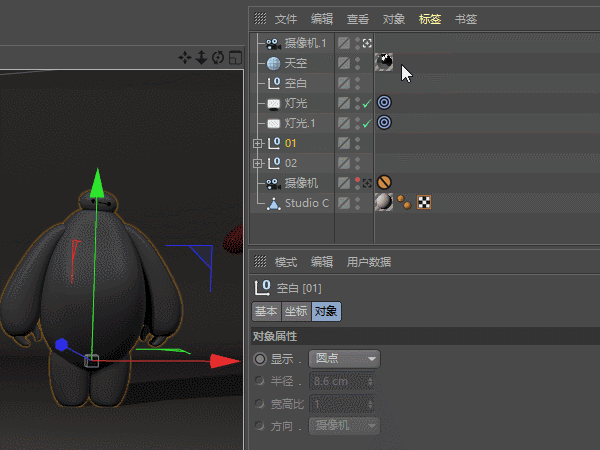The width and height of the screenshot is (600, 450).
Task: Click the 宽高比 stepper arrows
Action: coord(370,404)
